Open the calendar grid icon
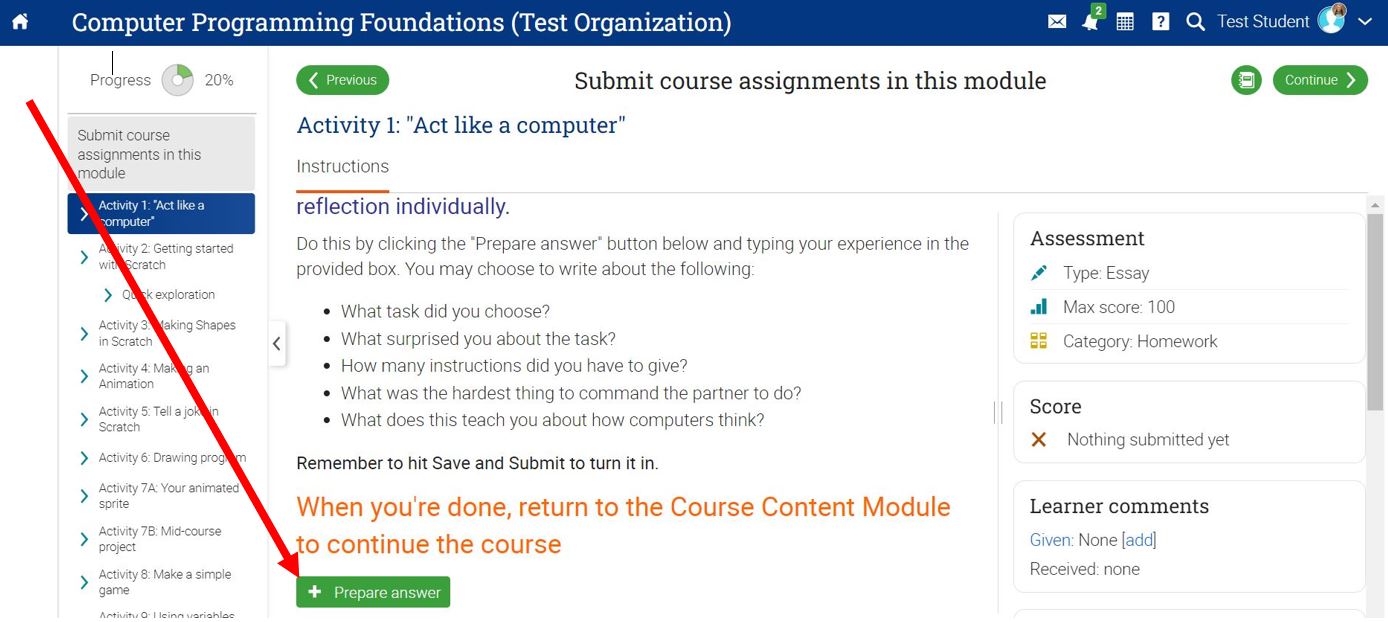 click(x=1125, y=22)
